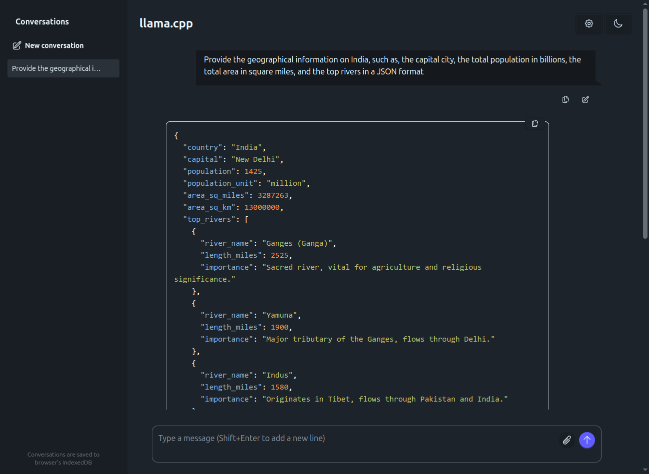Click the Conversations sidebar heading
The image size is (649, 474).
[x=42, y=21]
